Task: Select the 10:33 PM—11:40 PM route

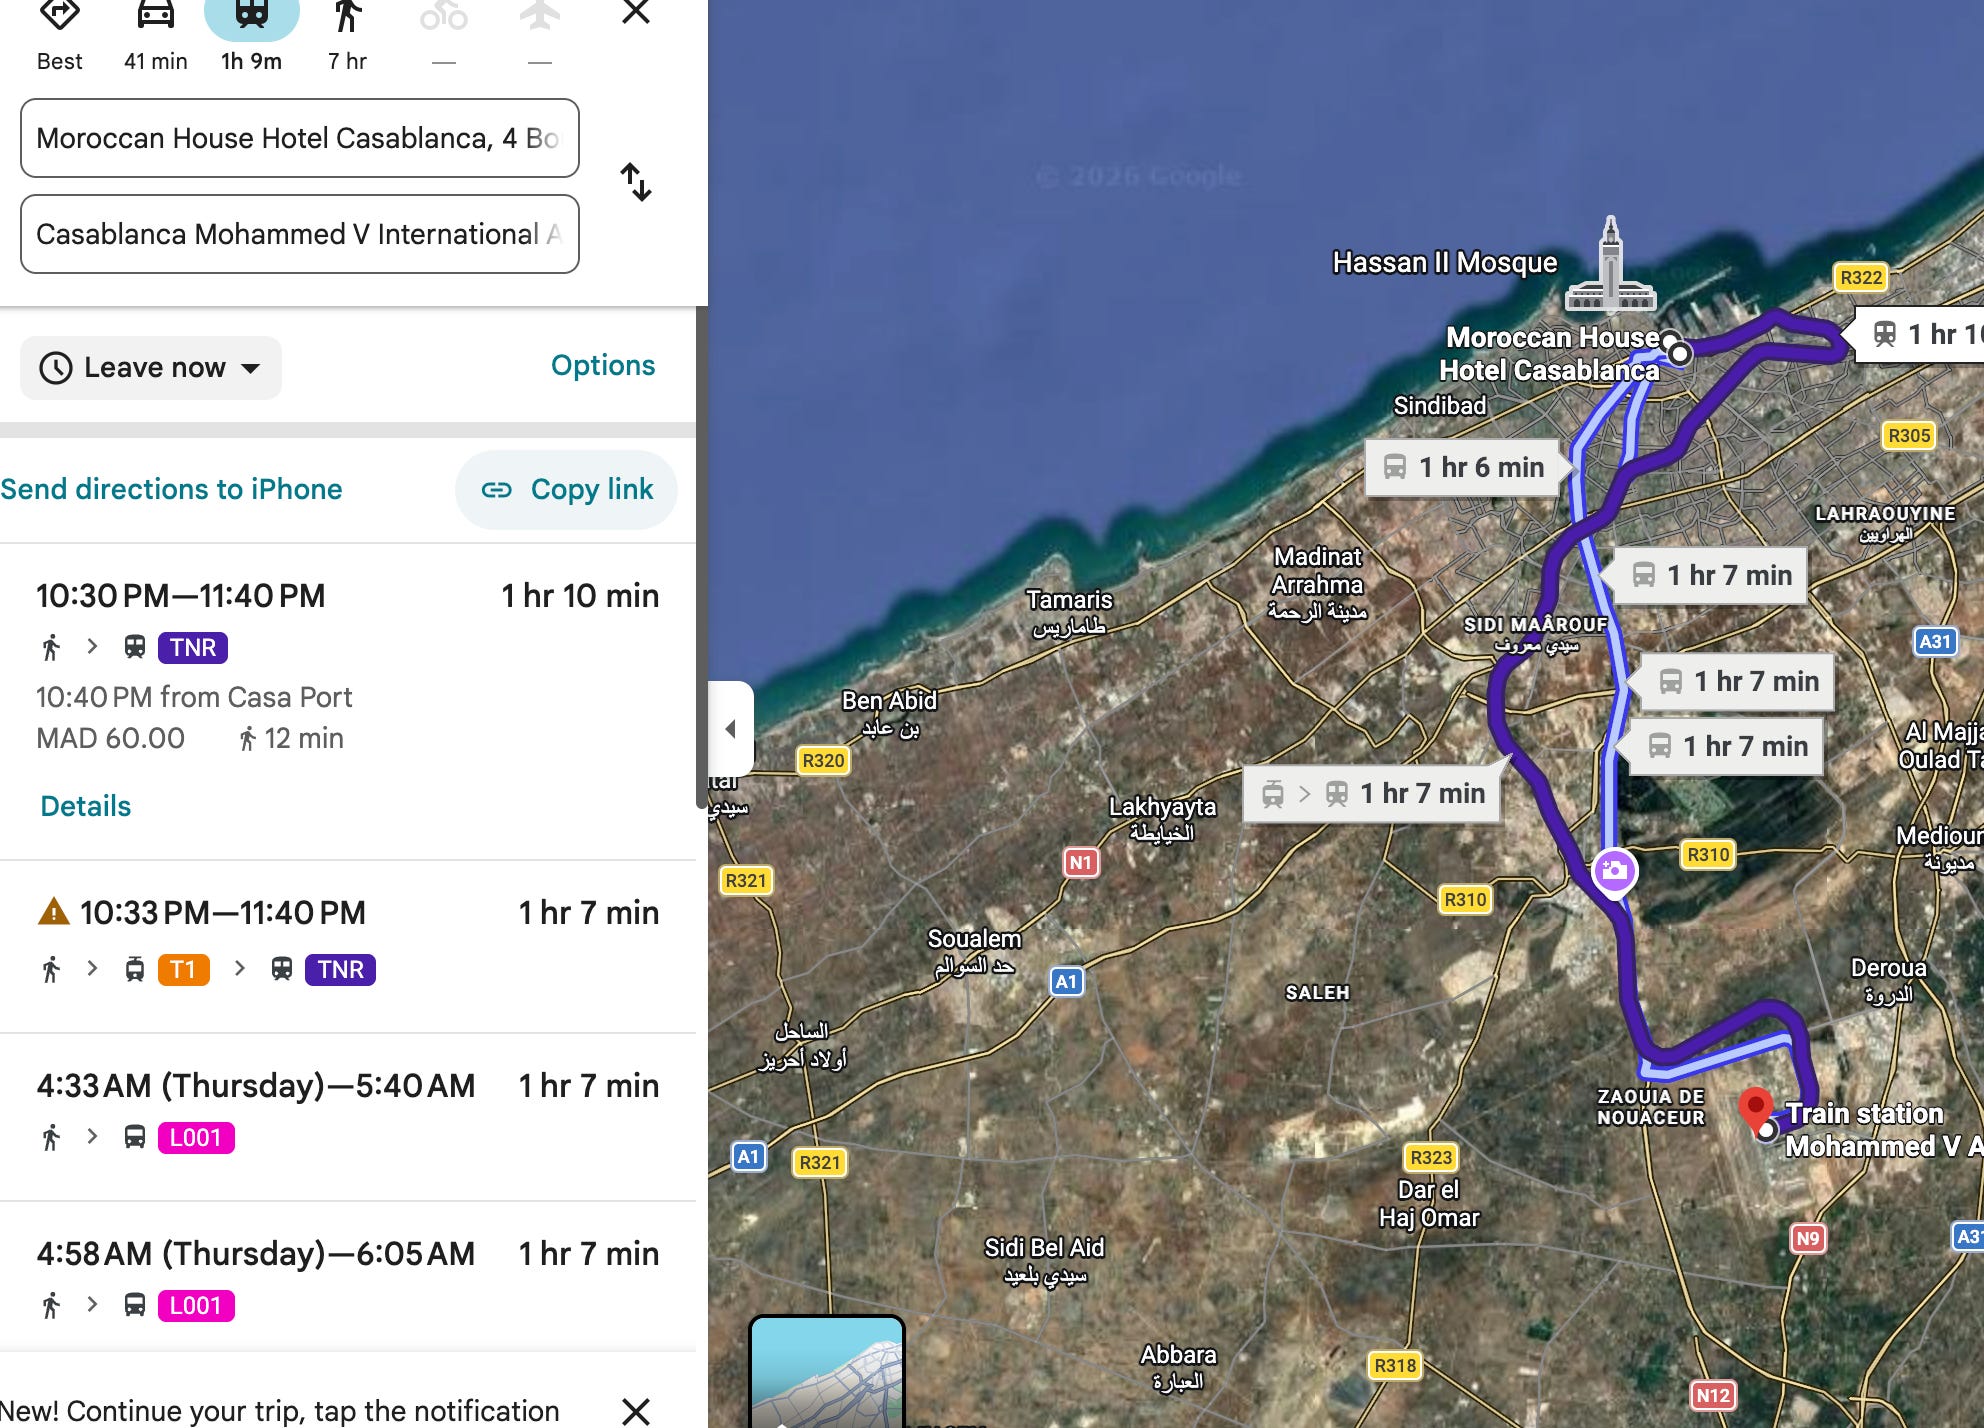Action: (x=348, y=946)
